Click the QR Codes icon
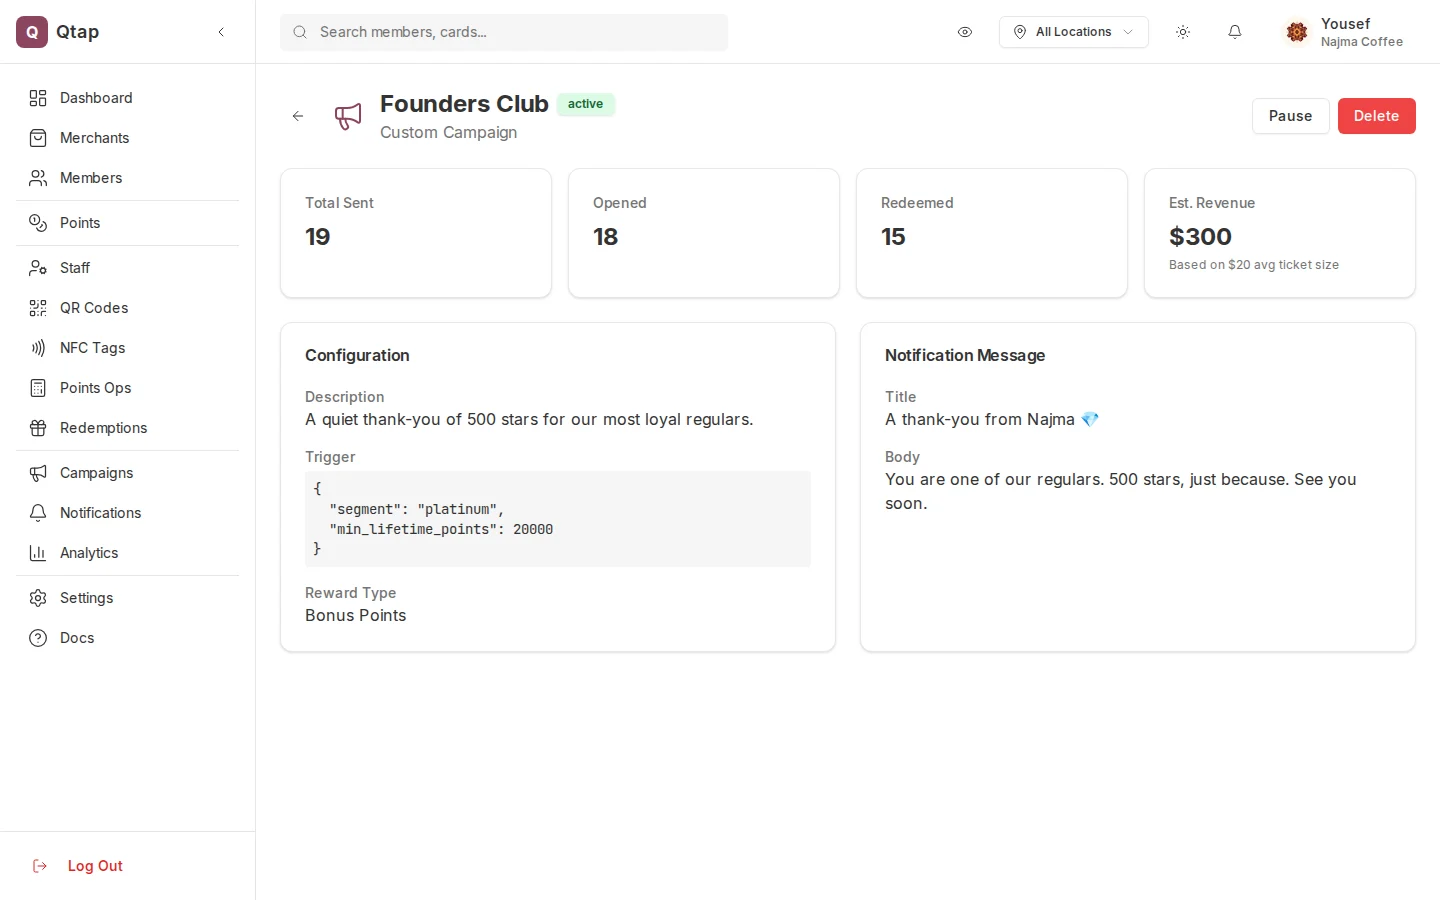Image resolution: width=1440 pixels, height=900 pixels. pos(38,308)
